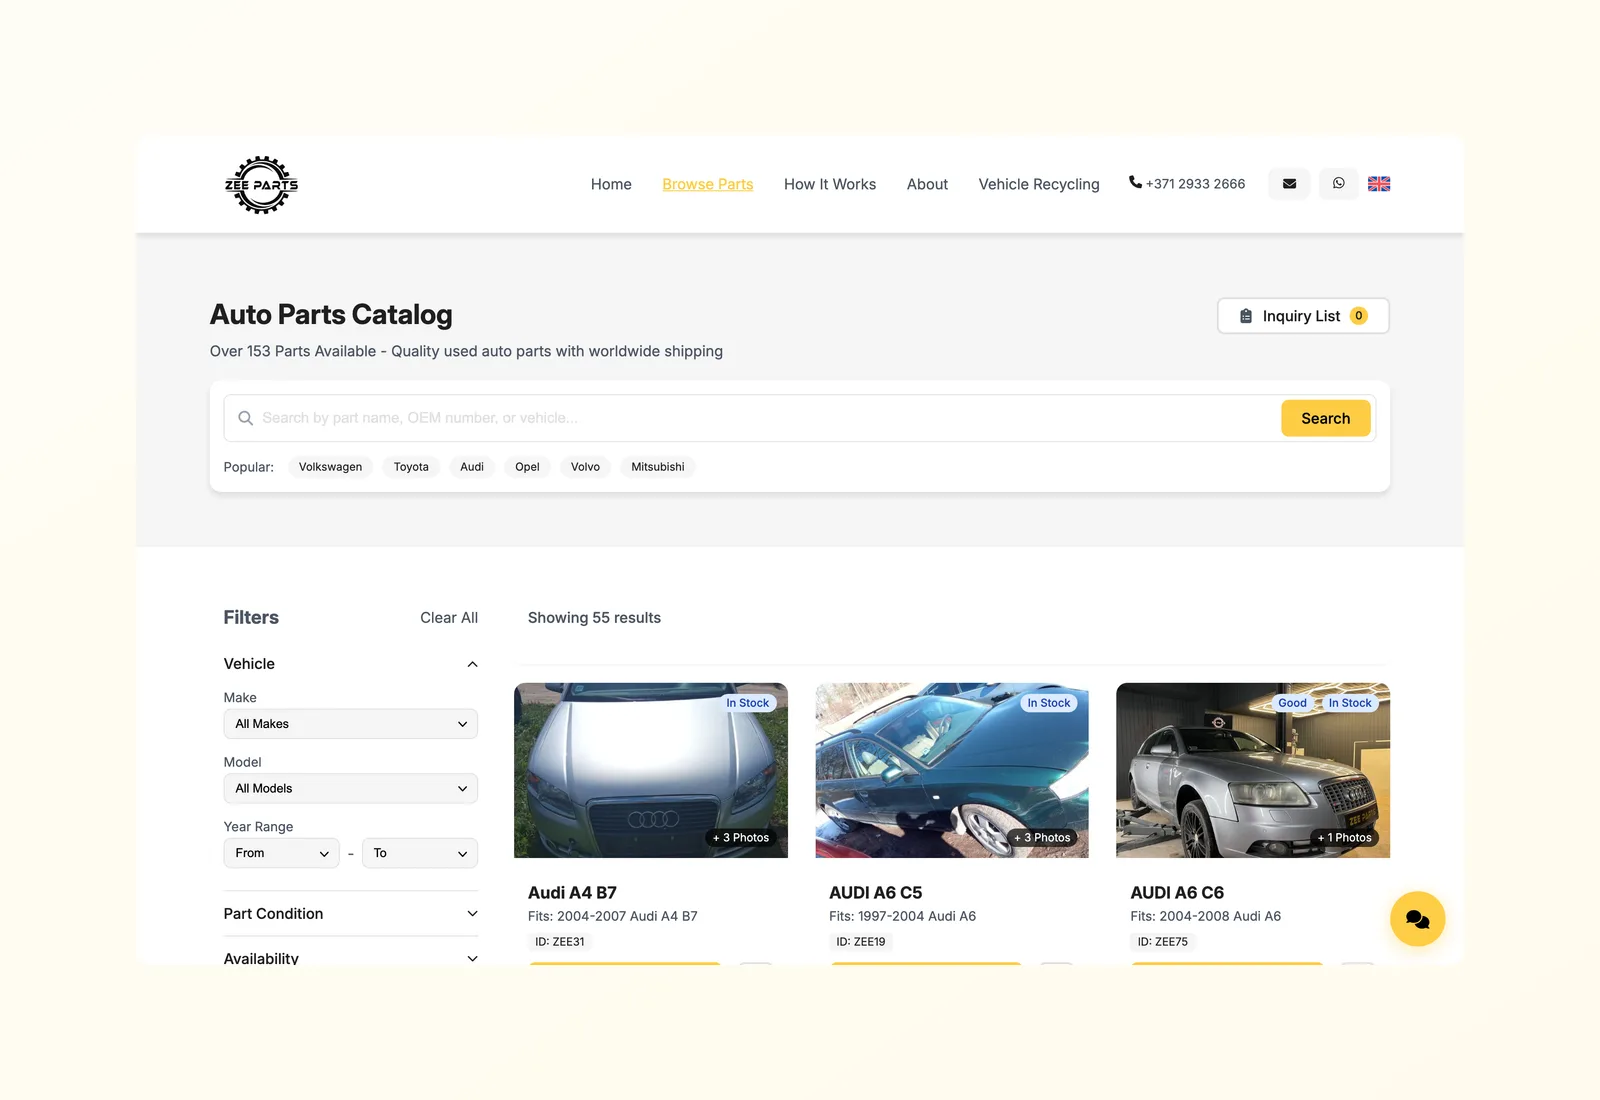Expand the Availability filter
Image resolution: width=1600 pixels, height=1100 pixels.
pyautogui.click(x=351, y=958)
